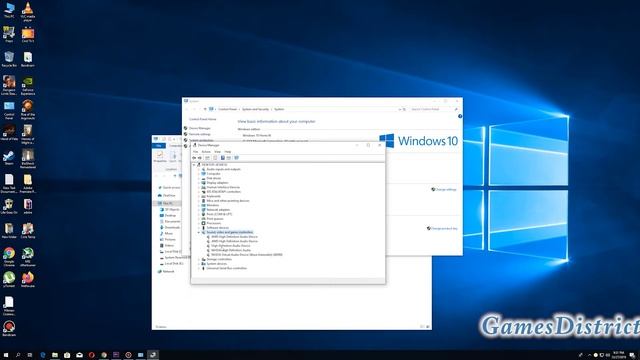Click Properties button in File Explorer ribbon

(160, 156)
